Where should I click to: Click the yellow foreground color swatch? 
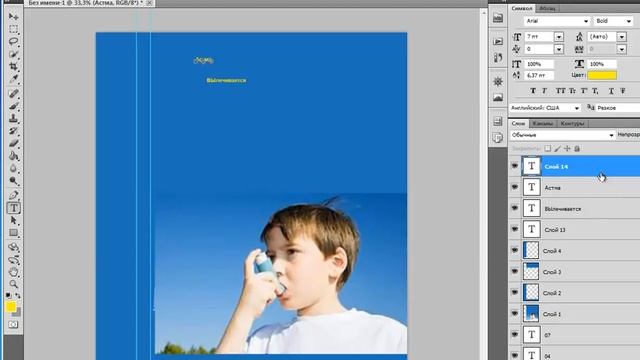pyautogui.click(x=11, y=307)
